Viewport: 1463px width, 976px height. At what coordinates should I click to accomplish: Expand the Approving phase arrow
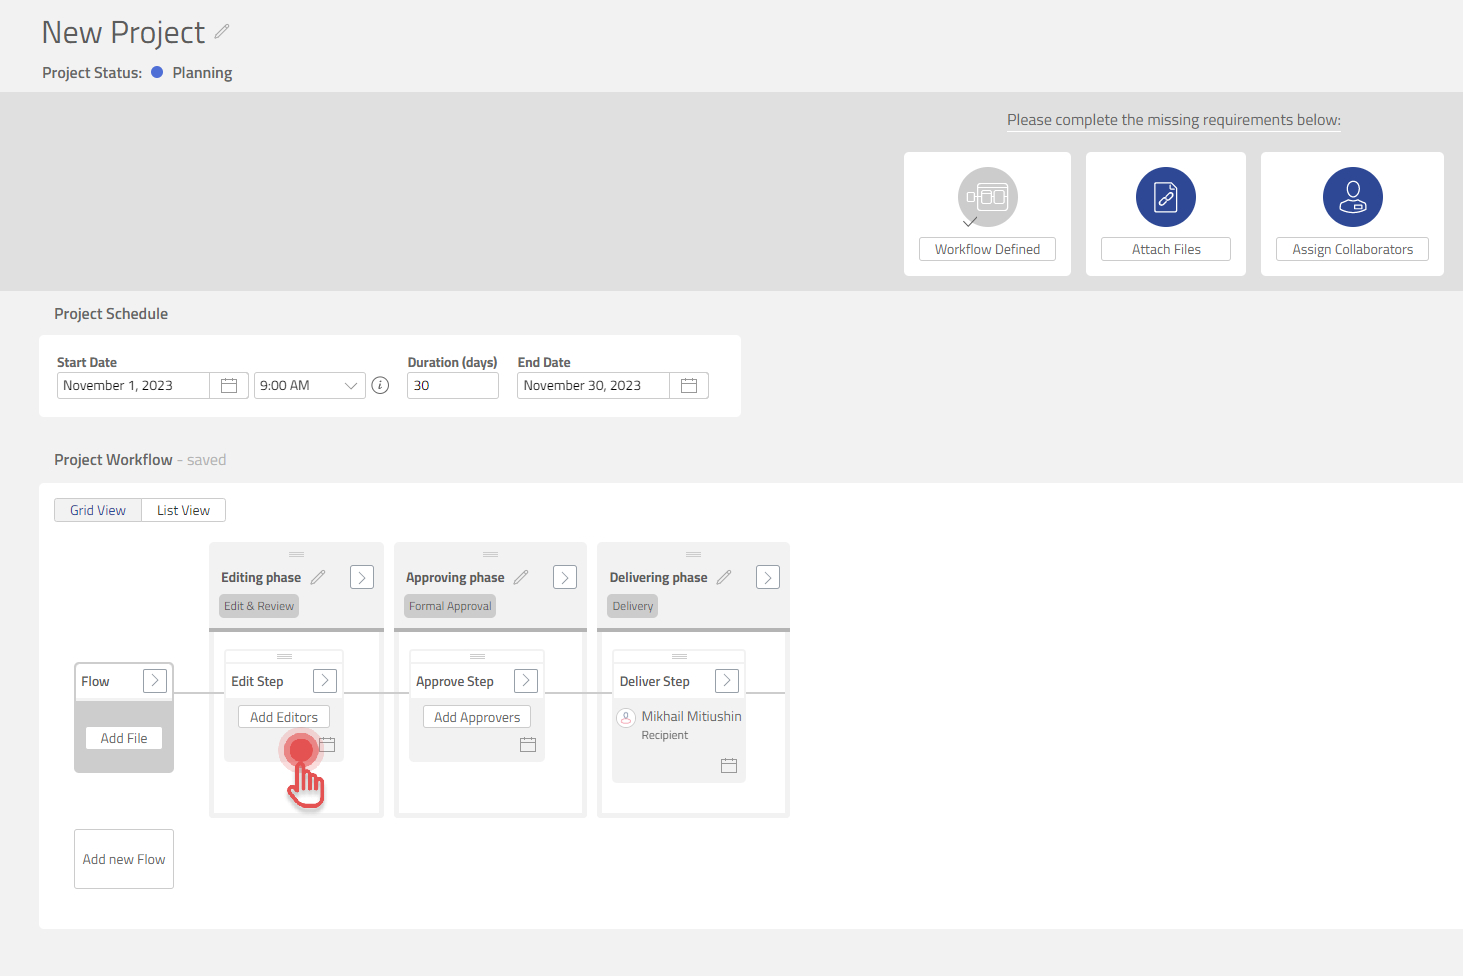(x=565, y=577)
